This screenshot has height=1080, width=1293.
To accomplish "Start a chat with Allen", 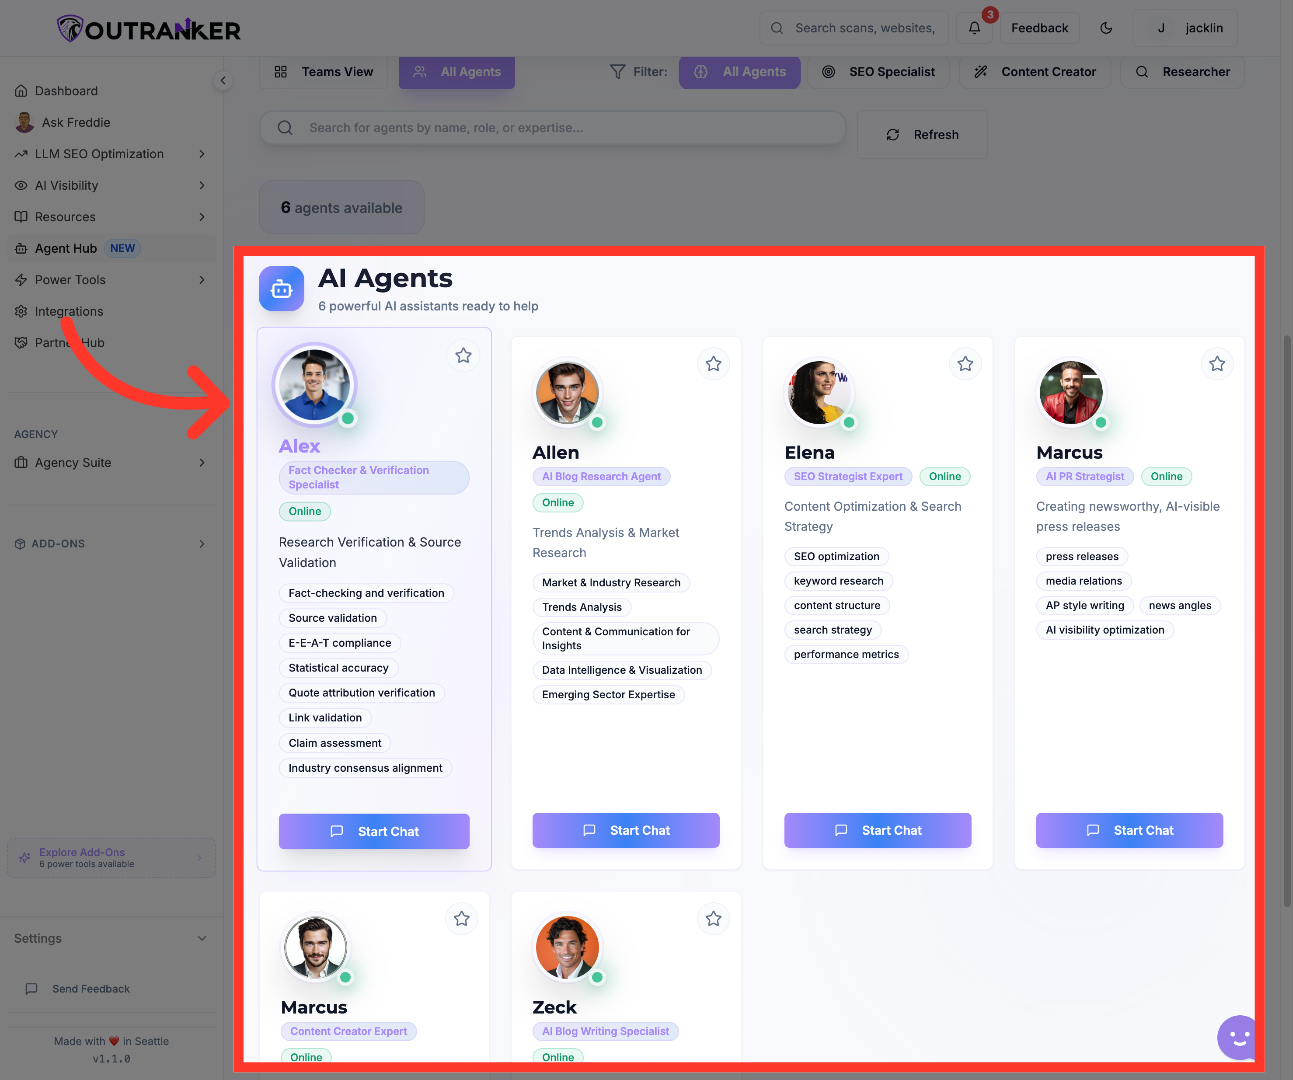I will tap(626, 831).
